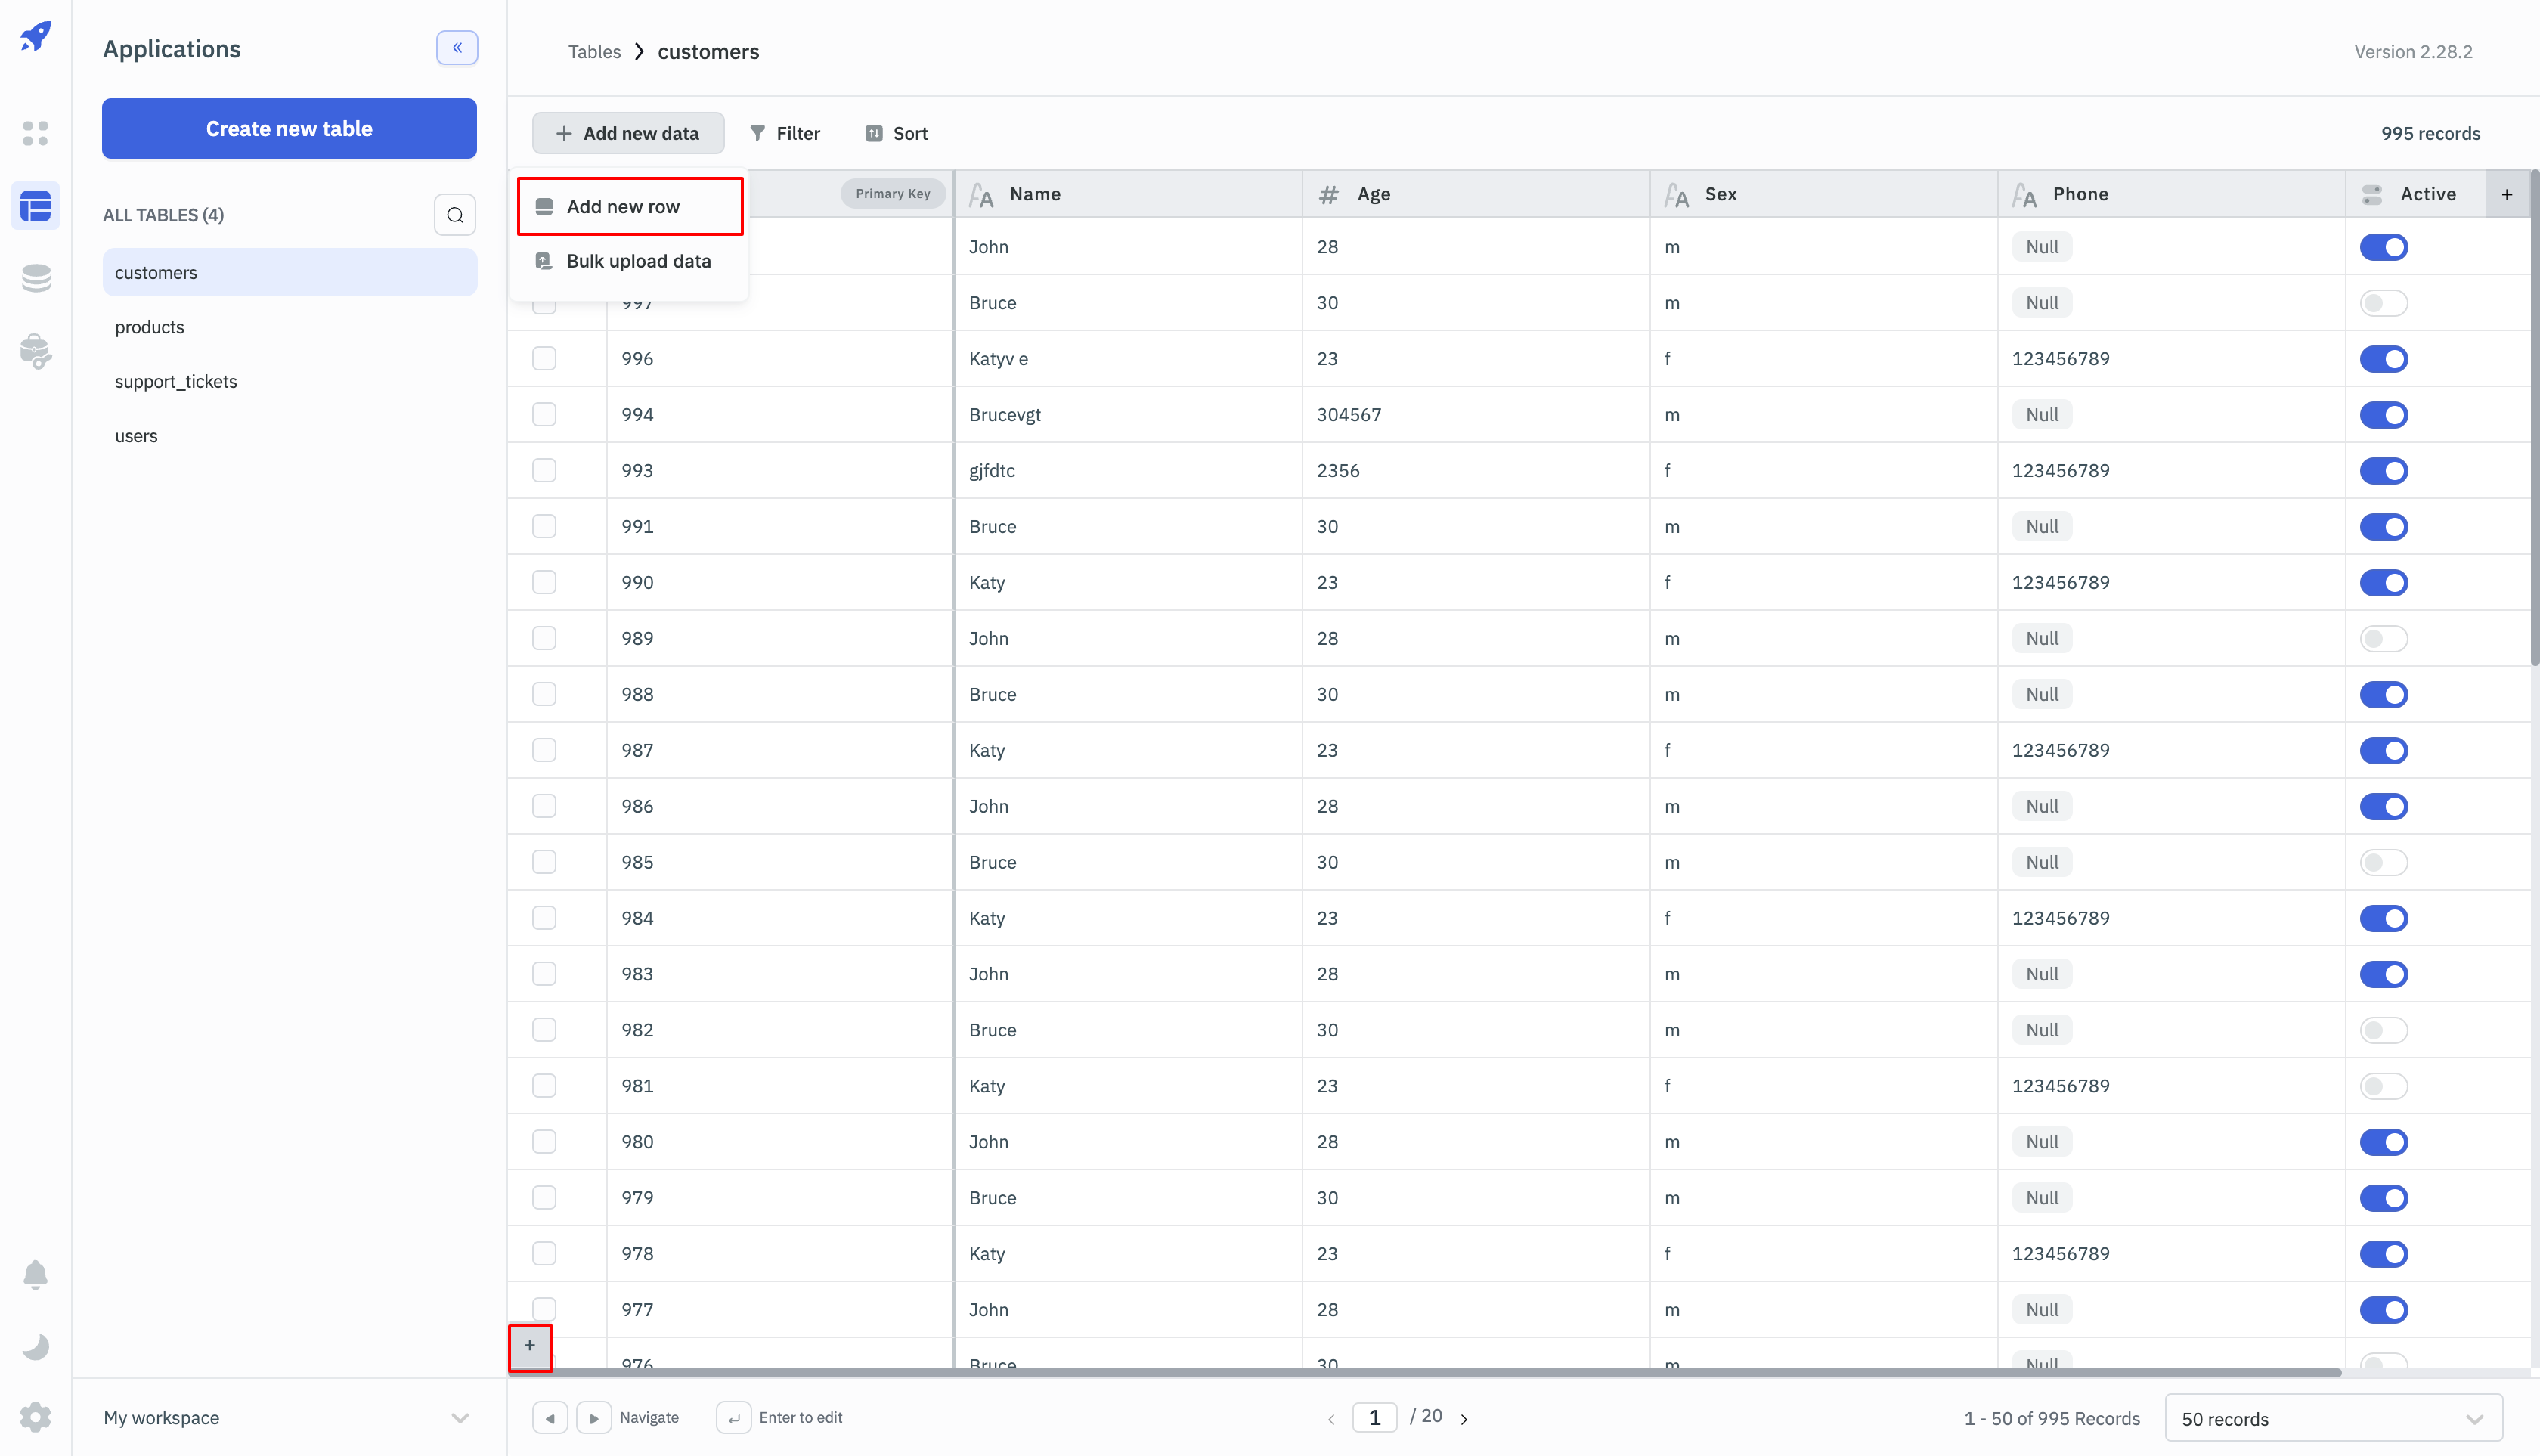Screen dimensions: 2540x1456
Task: Collapse the Applications sidebar panel
Action: pos(457,48)
